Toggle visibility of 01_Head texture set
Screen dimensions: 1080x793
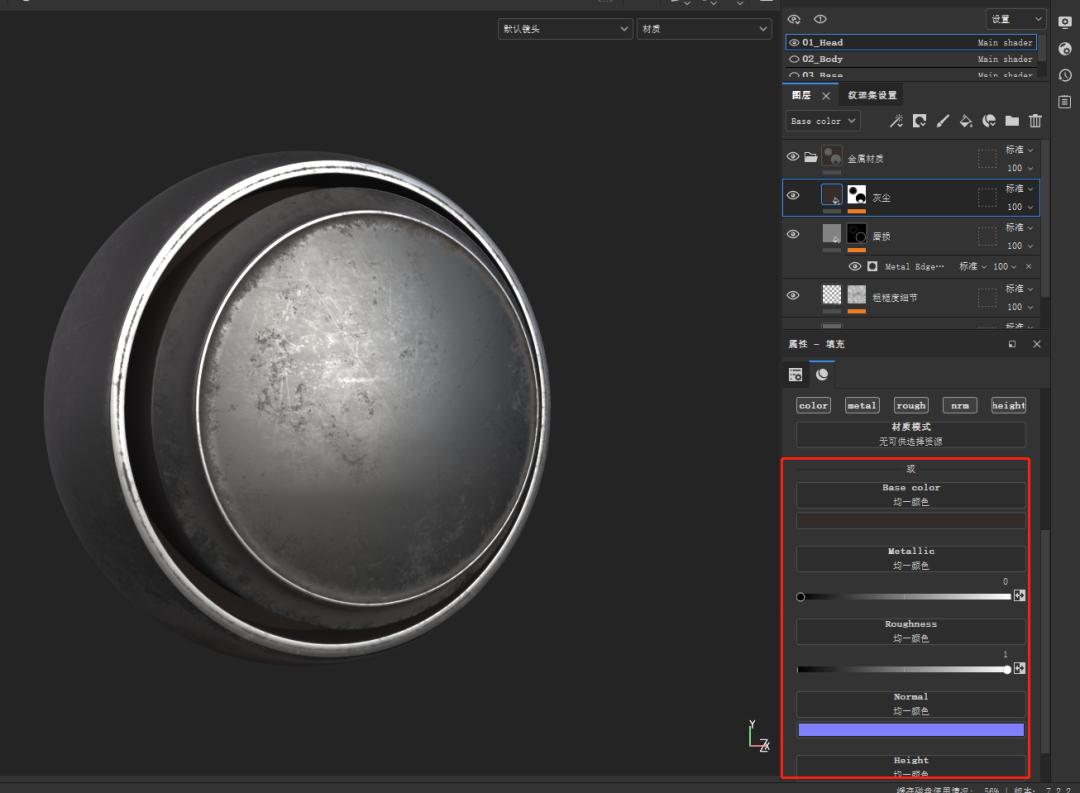click(794, 43)
